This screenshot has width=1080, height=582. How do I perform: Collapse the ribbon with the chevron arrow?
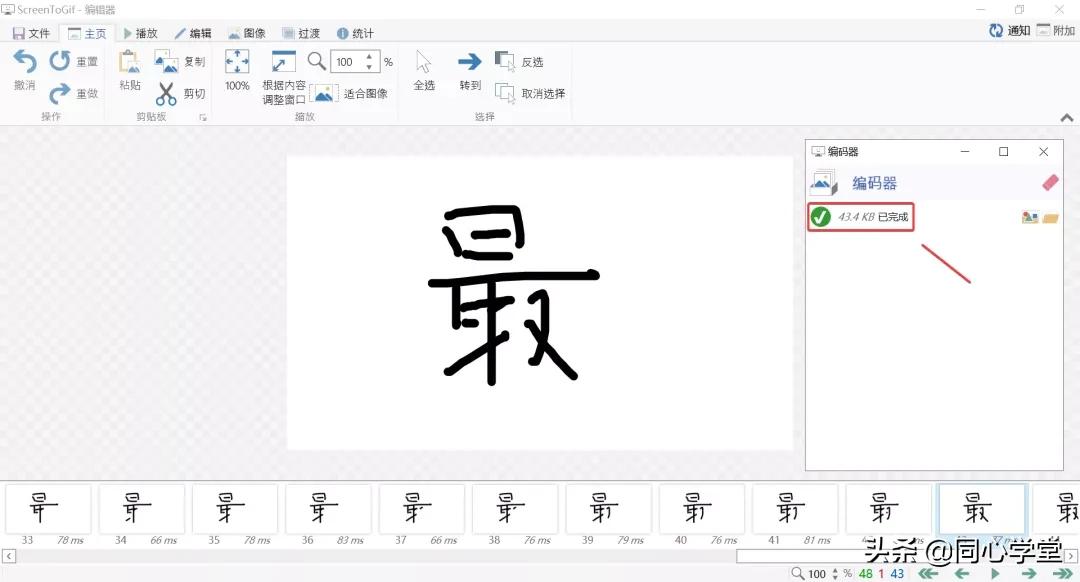(1066, 117)
